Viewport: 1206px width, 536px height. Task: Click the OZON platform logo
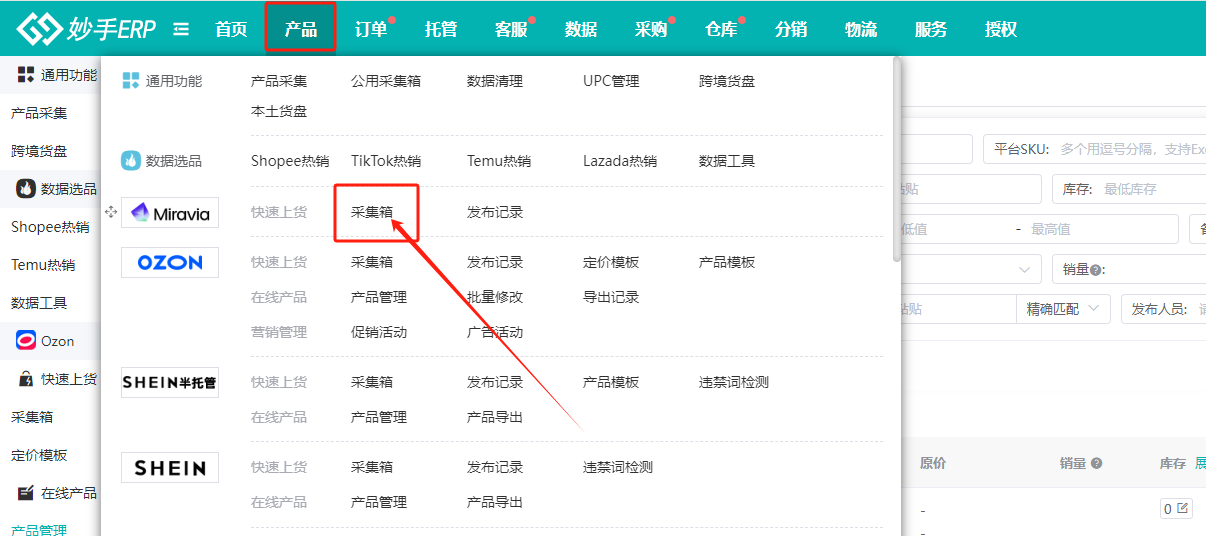pyautogui.click(x=170, y=262)
